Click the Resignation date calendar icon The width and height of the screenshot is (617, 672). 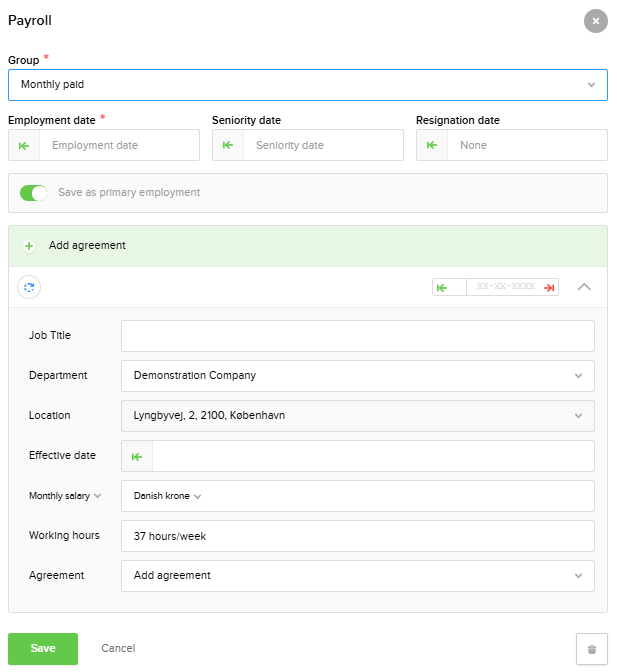click(432, 145)
